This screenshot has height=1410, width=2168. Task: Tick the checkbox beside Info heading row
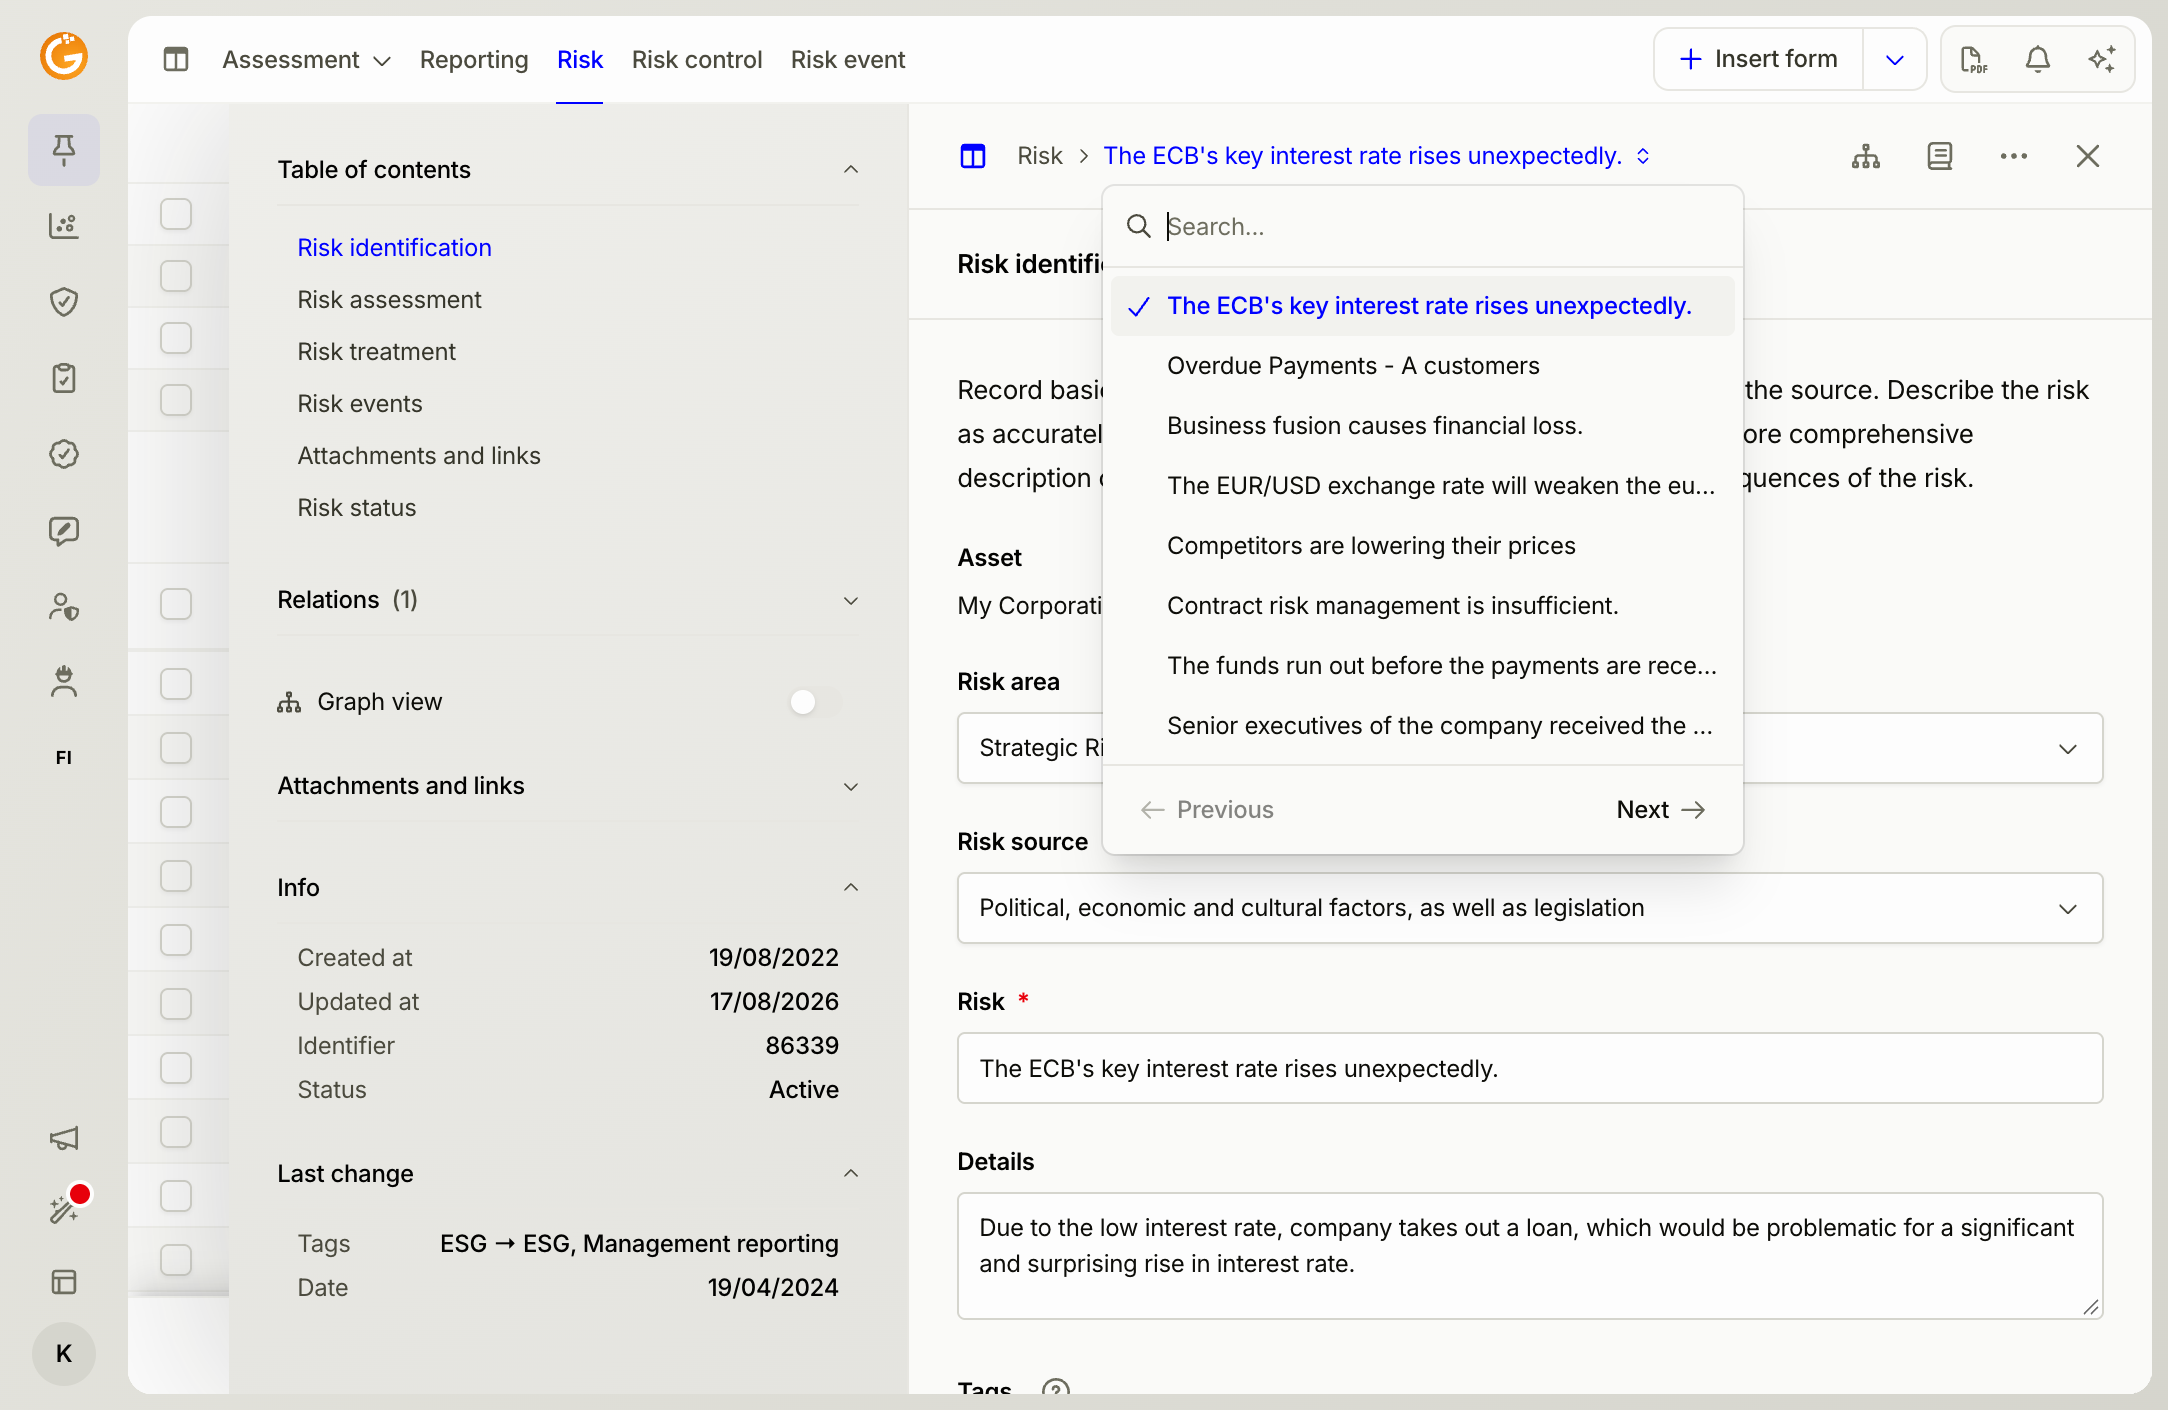pos(176,876)
